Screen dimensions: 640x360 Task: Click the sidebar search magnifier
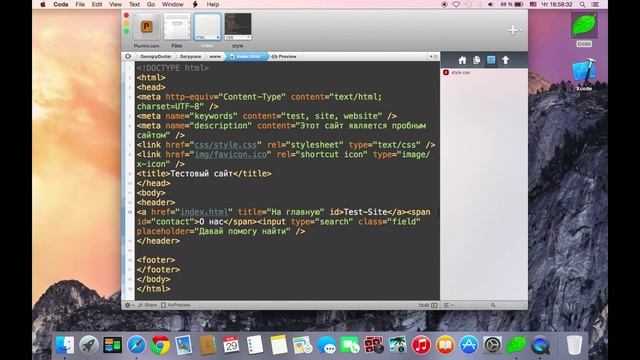coord(493,305)
